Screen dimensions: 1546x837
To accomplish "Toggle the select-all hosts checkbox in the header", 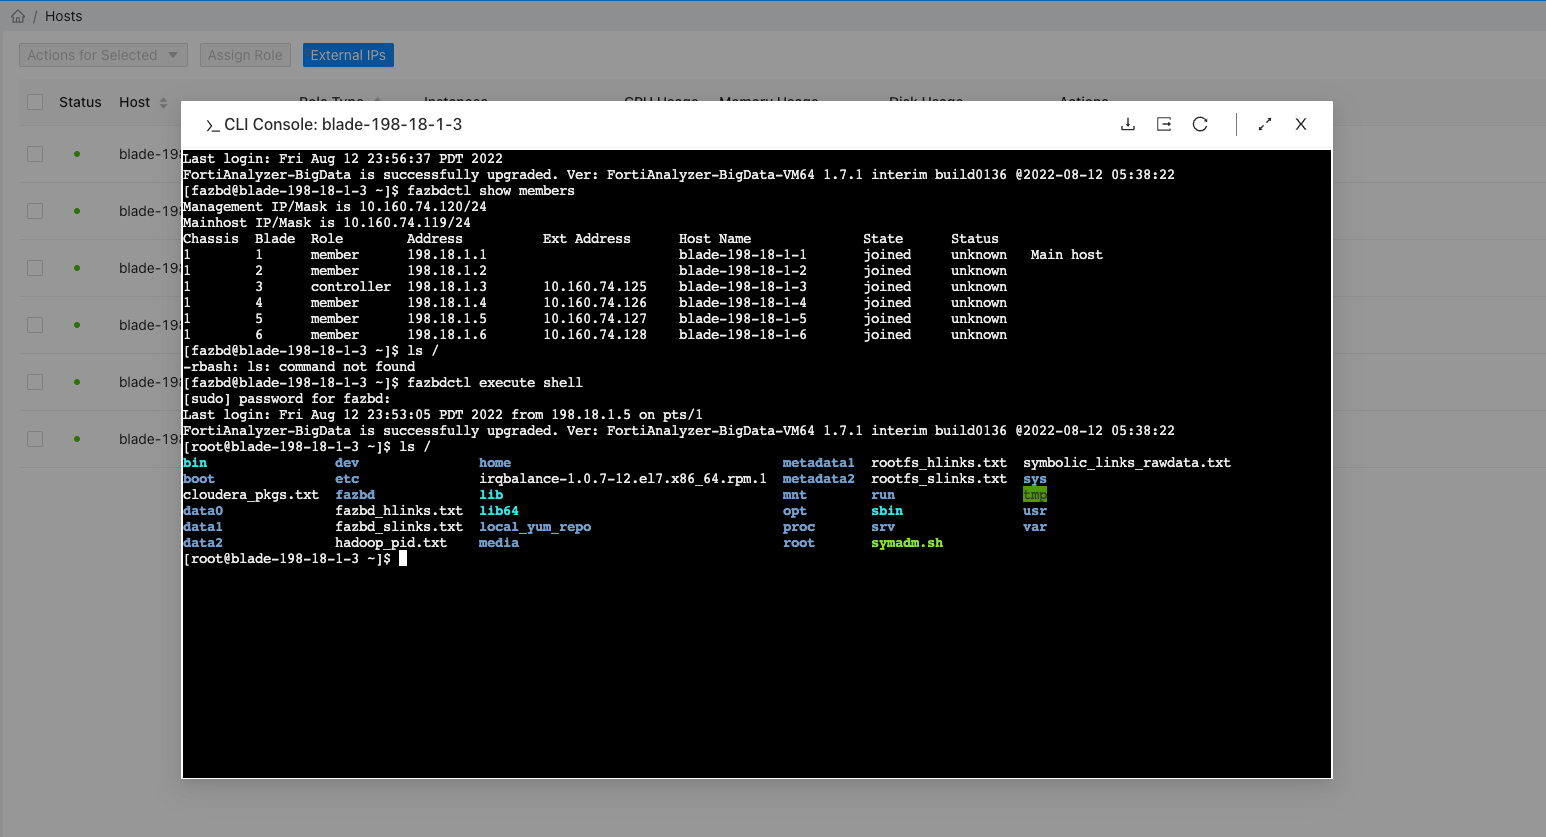I will coord(35,102).
